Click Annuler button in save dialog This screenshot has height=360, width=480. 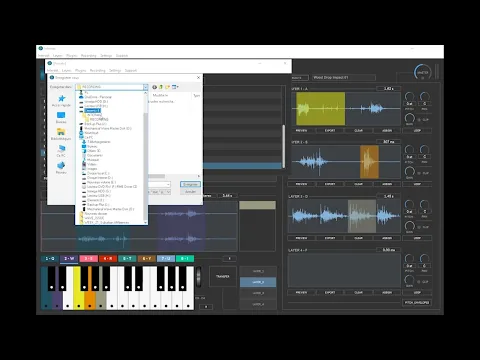190,192
